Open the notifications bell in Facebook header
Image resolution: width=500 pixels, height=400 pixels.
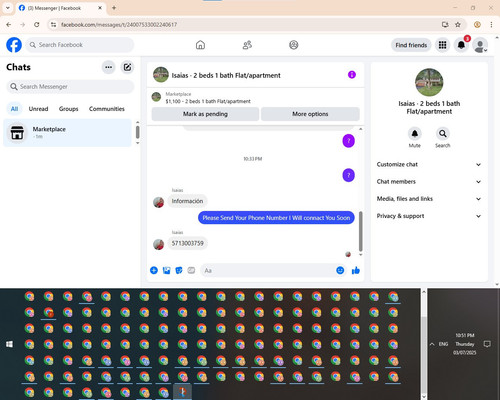[461, 45]
